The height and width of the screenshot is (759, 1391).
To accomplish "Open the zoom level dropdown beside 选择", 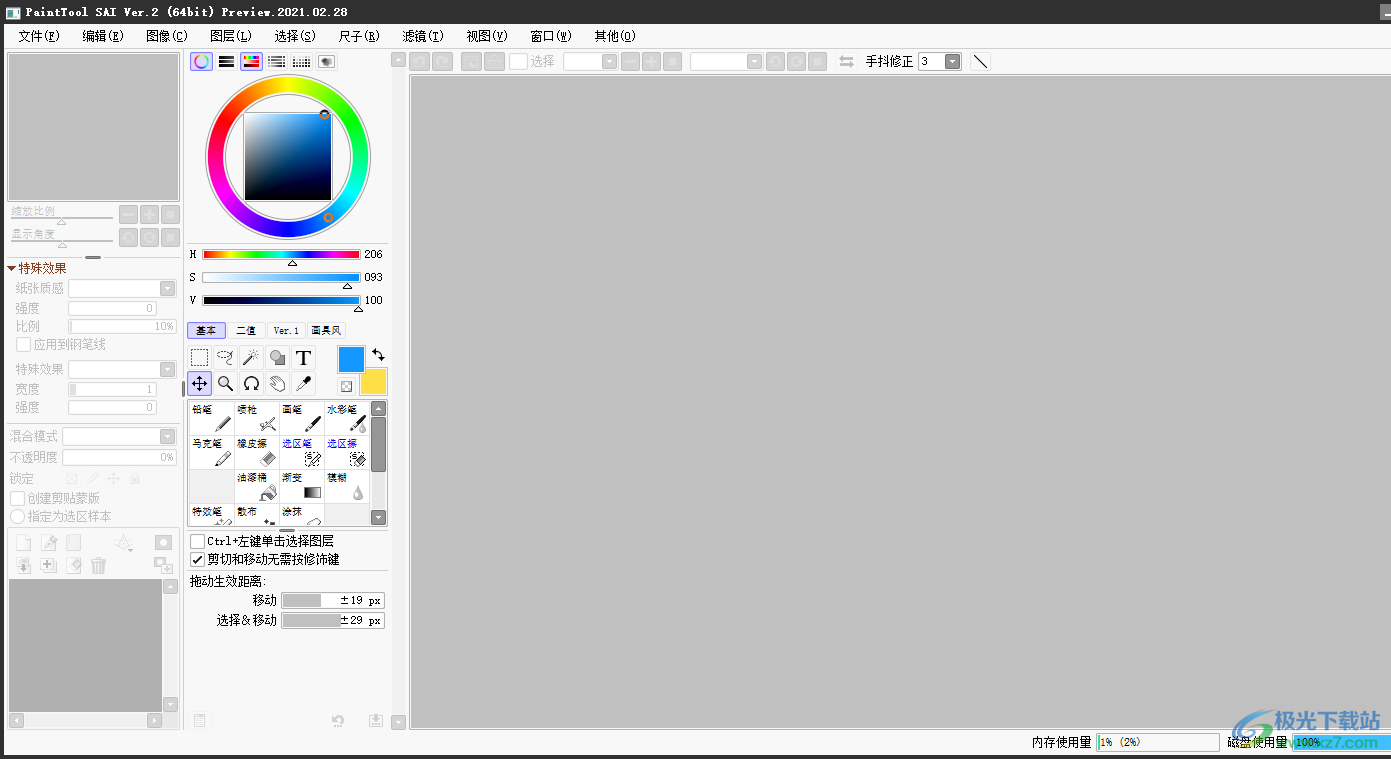I will 610,61.
